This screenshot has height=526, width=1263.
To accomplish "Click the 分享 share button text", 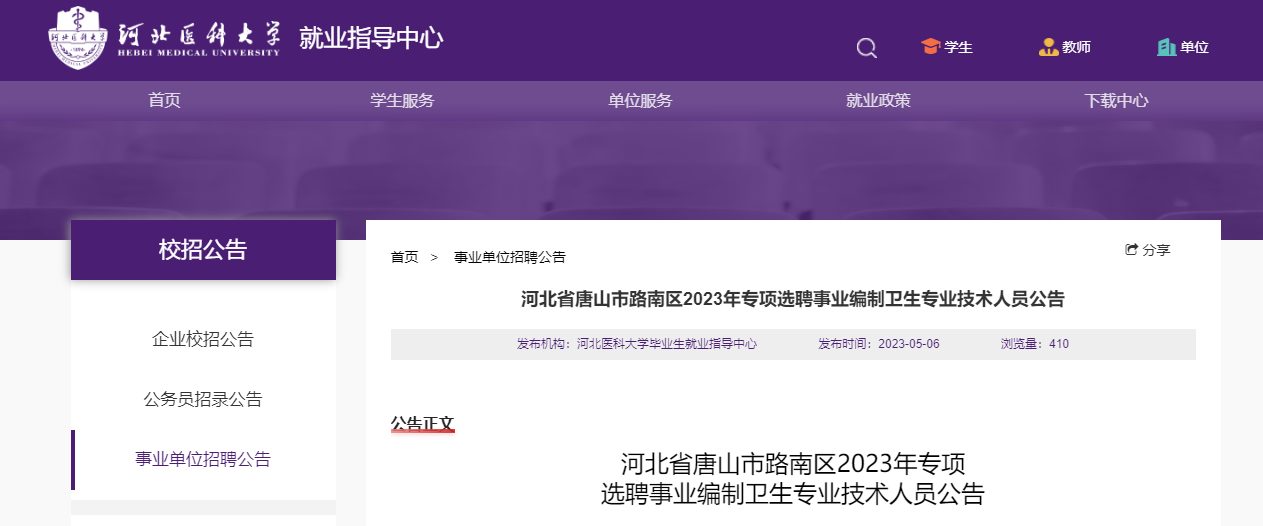I will [x=1156, y=250].
